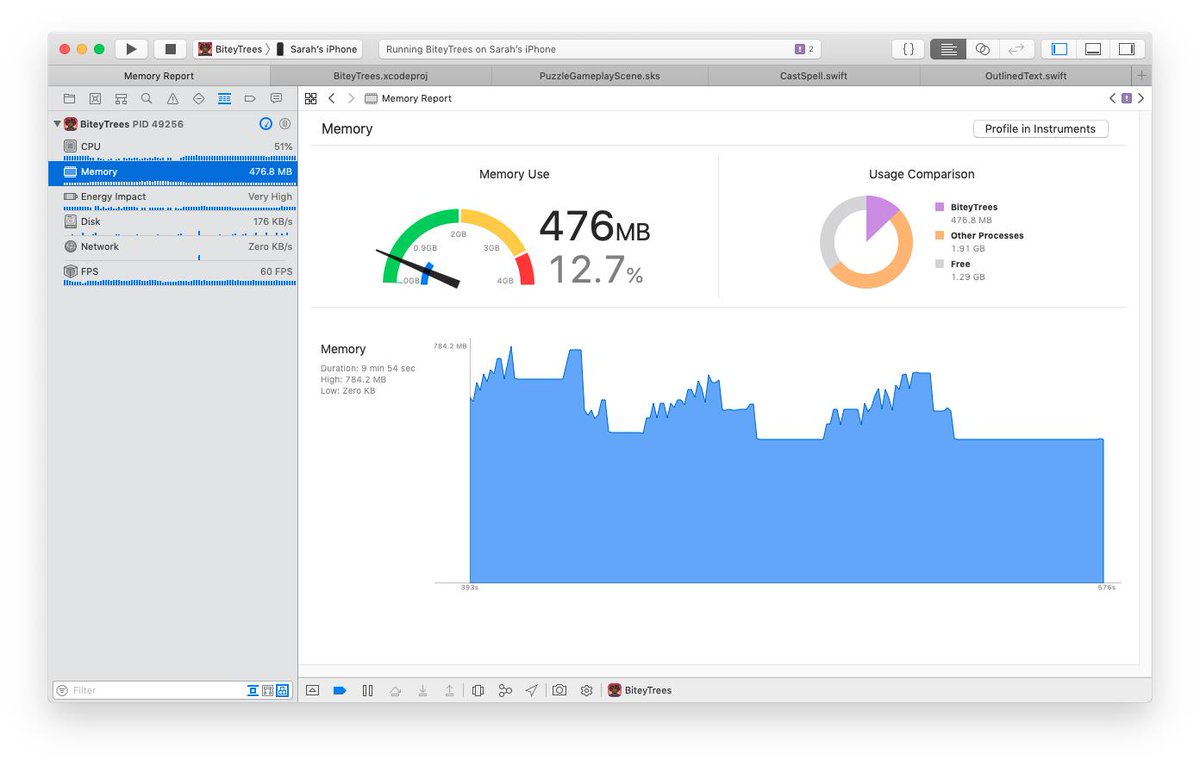Select the Disk gauge row
Image resolution: width=1200 pixels, height=766 pixels.
[x=173, y=222]
